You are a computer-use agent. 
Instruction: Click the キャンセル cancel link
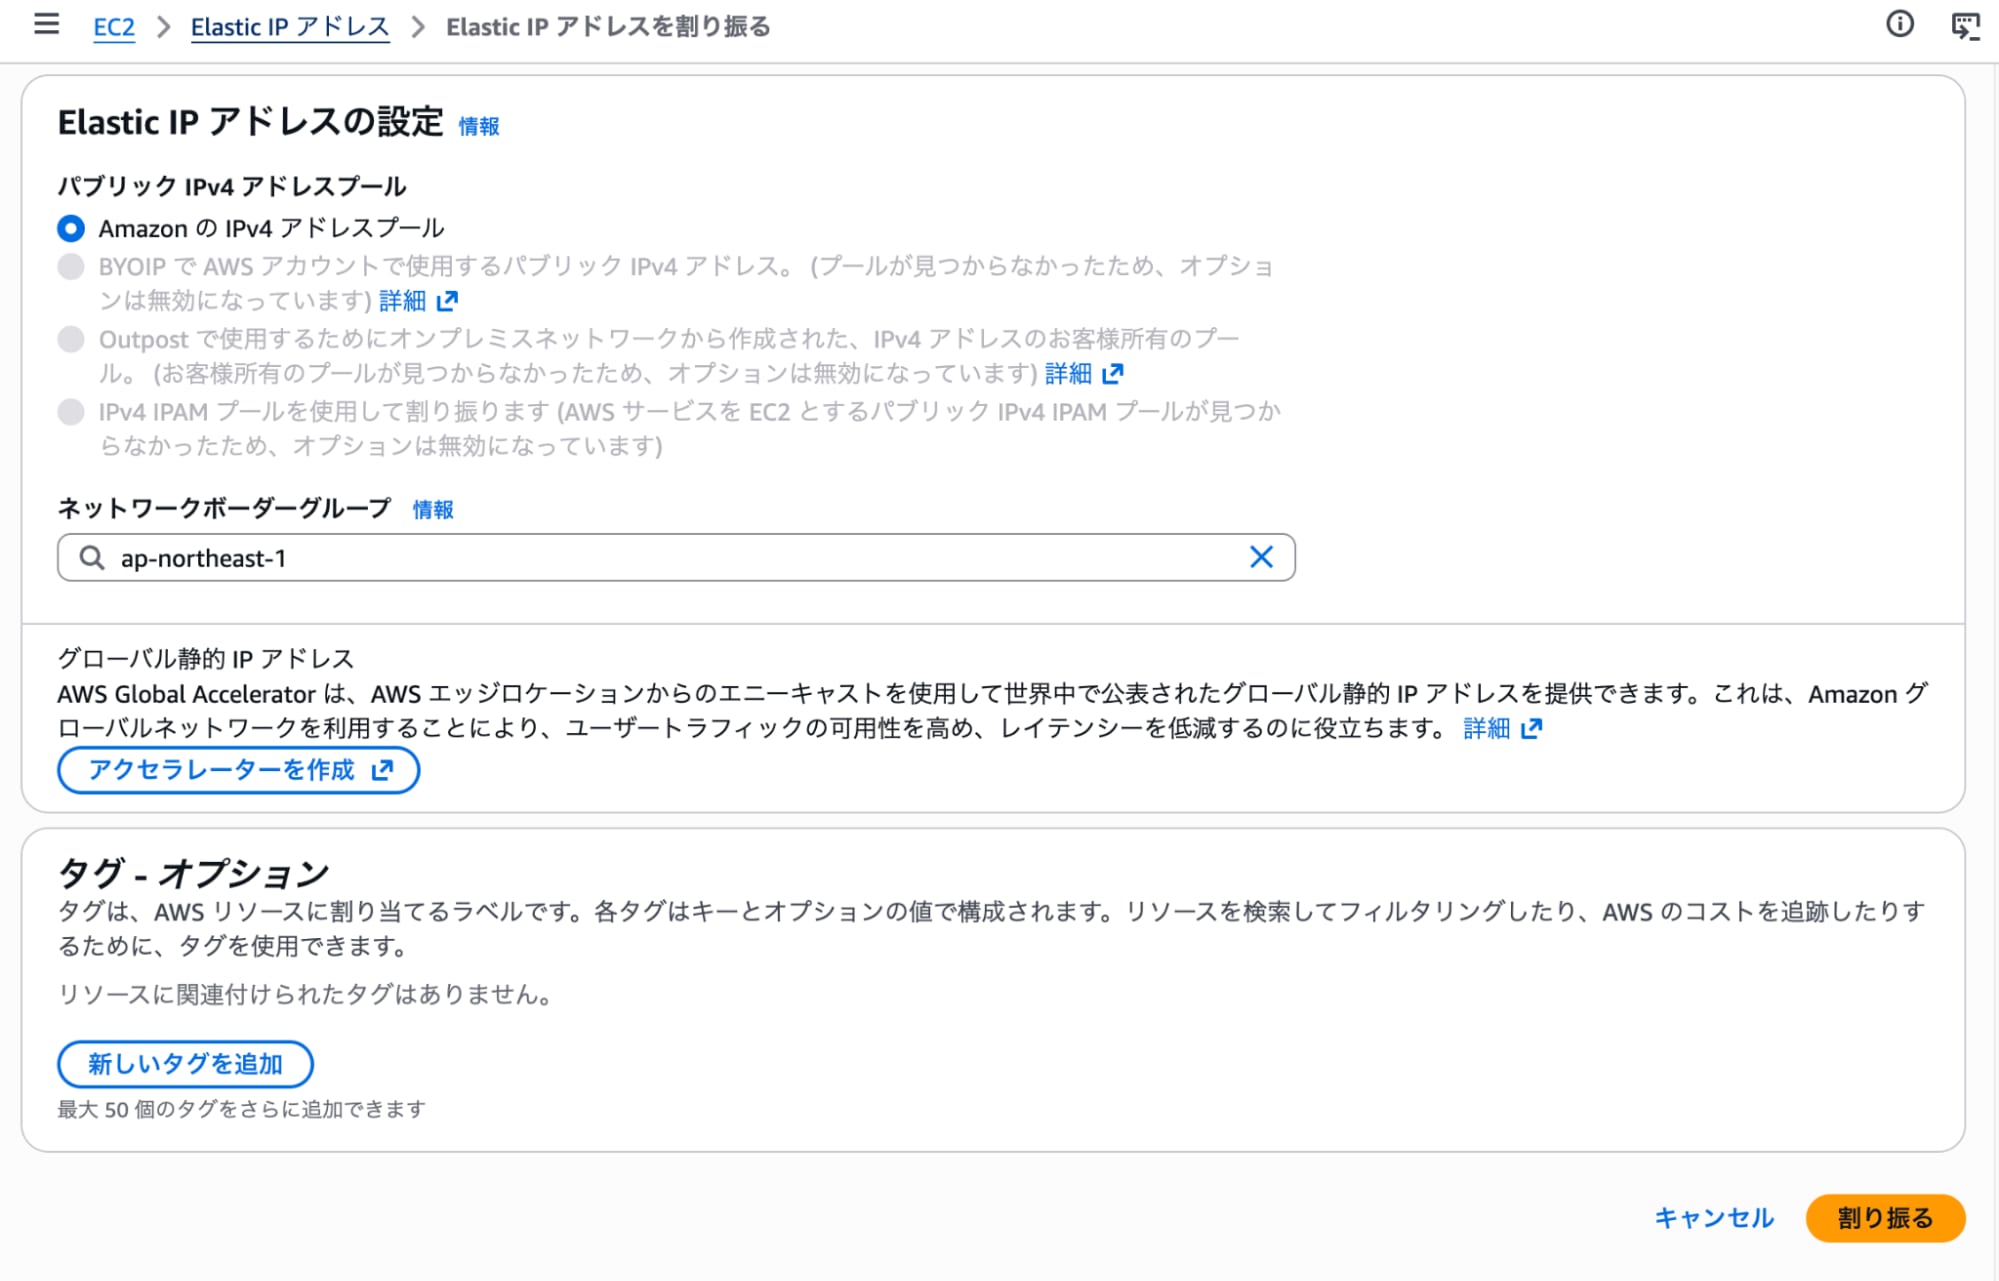click(x=1713, y=1217)
